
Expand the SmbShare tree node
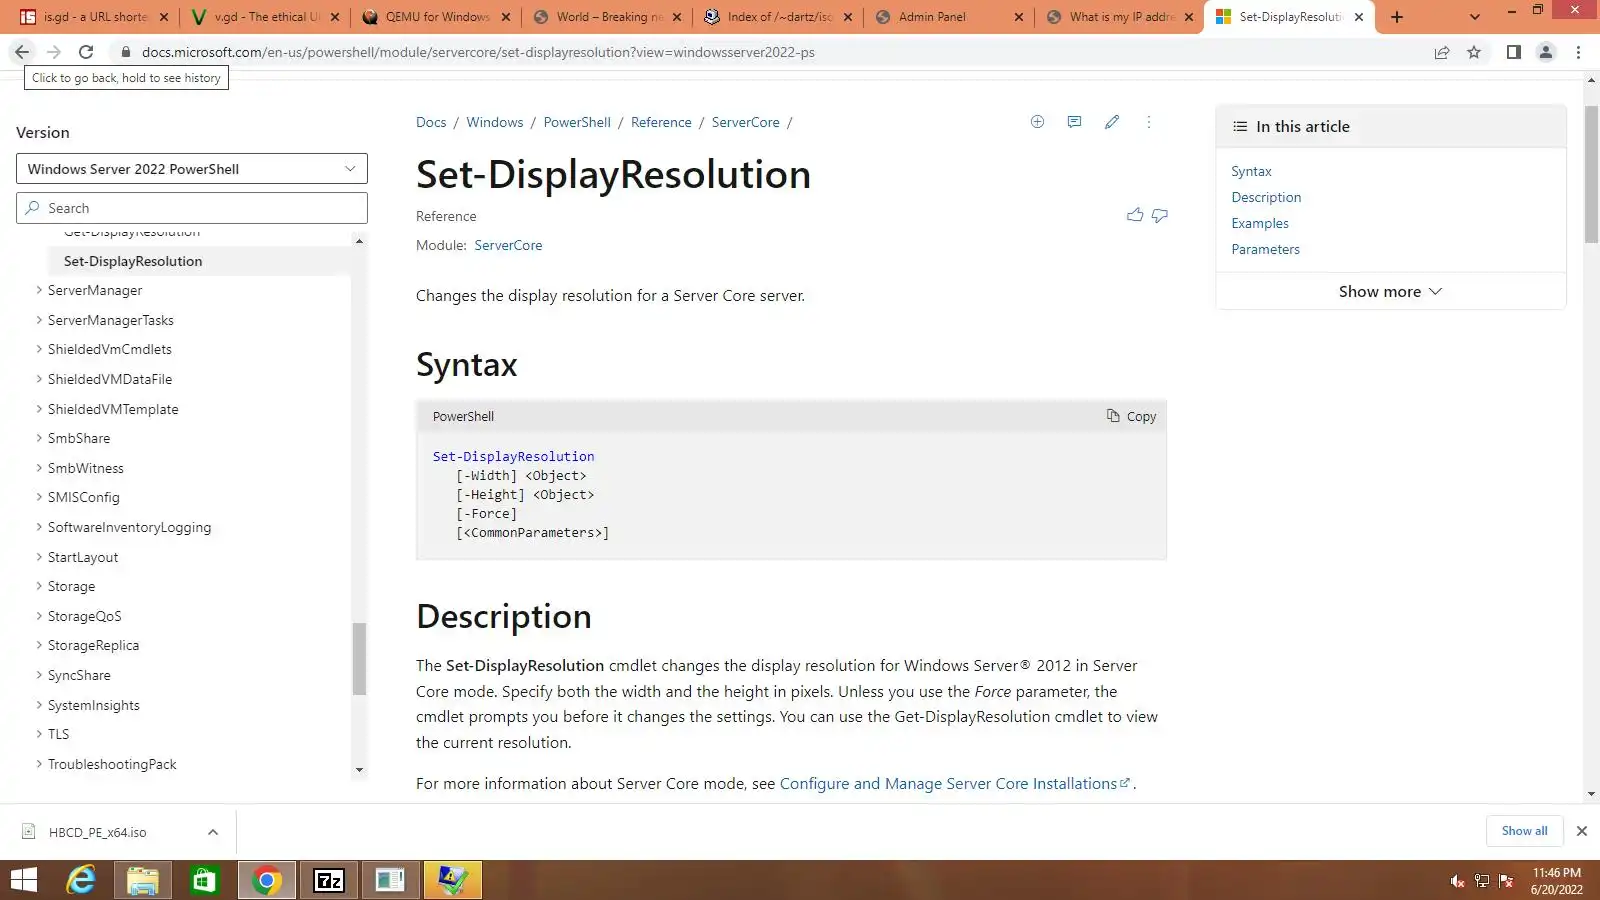39,438
